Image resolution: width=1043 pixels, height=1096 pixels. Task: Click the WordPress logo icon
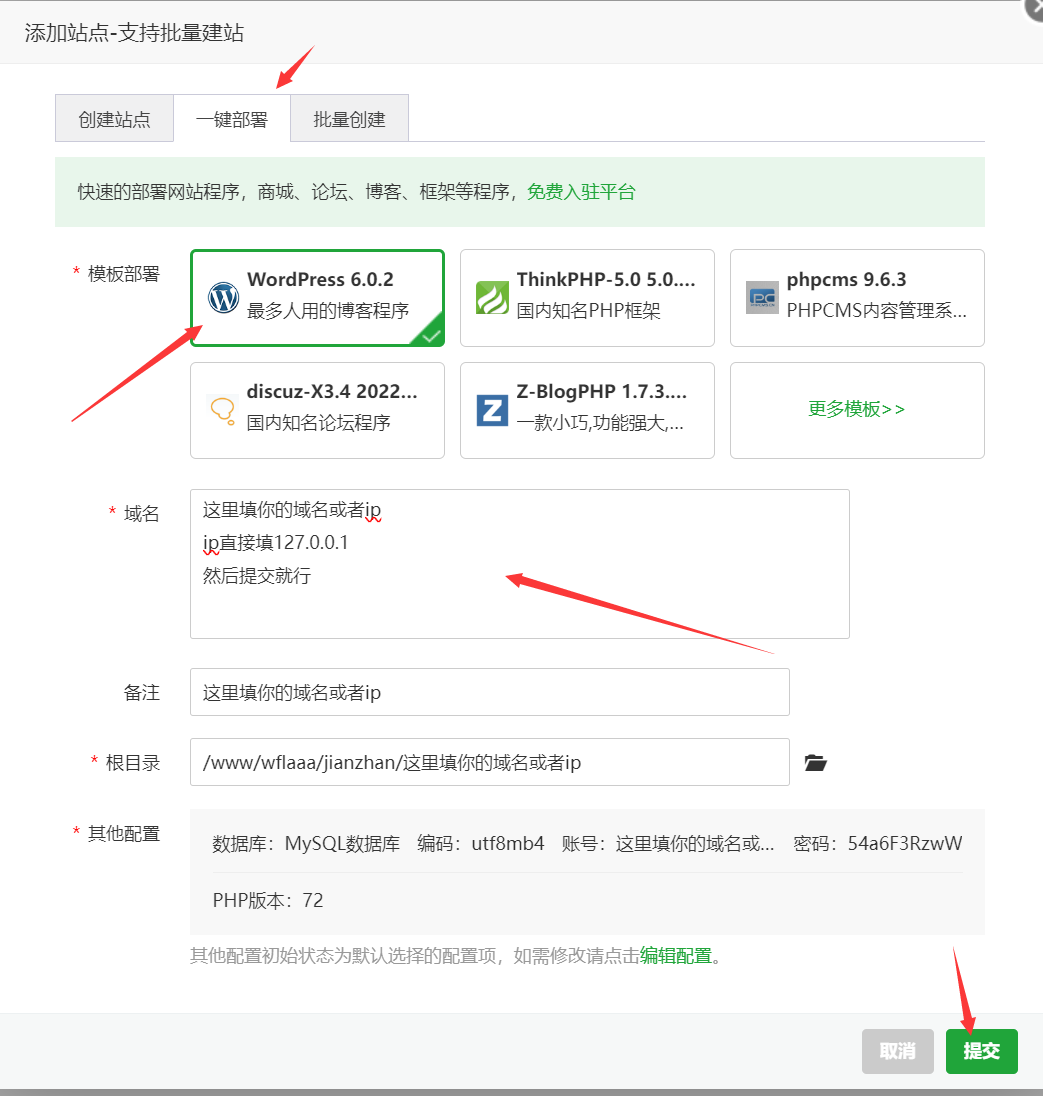[x=223, y=298]
